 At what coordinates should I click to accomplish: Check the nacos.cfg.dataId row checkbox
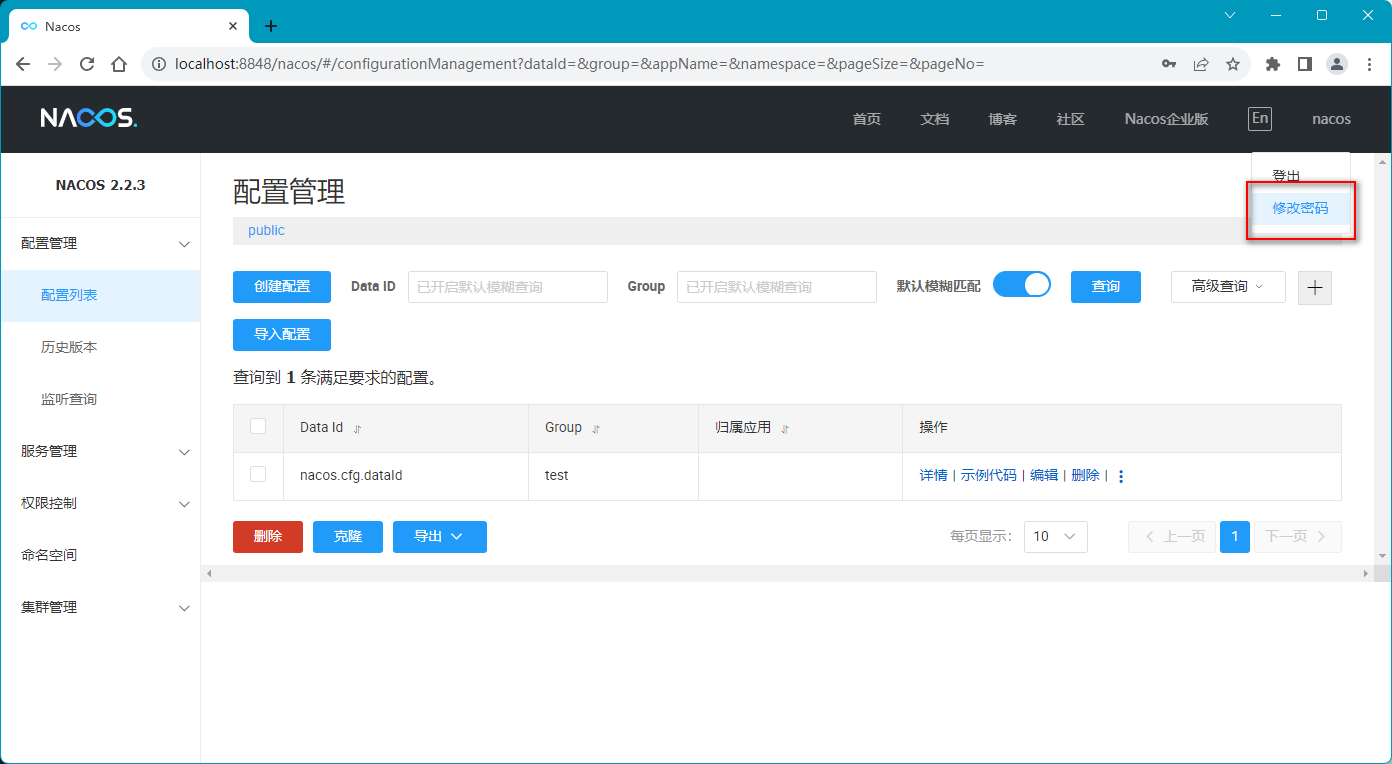pyautogui.click(x=258, y=474)
